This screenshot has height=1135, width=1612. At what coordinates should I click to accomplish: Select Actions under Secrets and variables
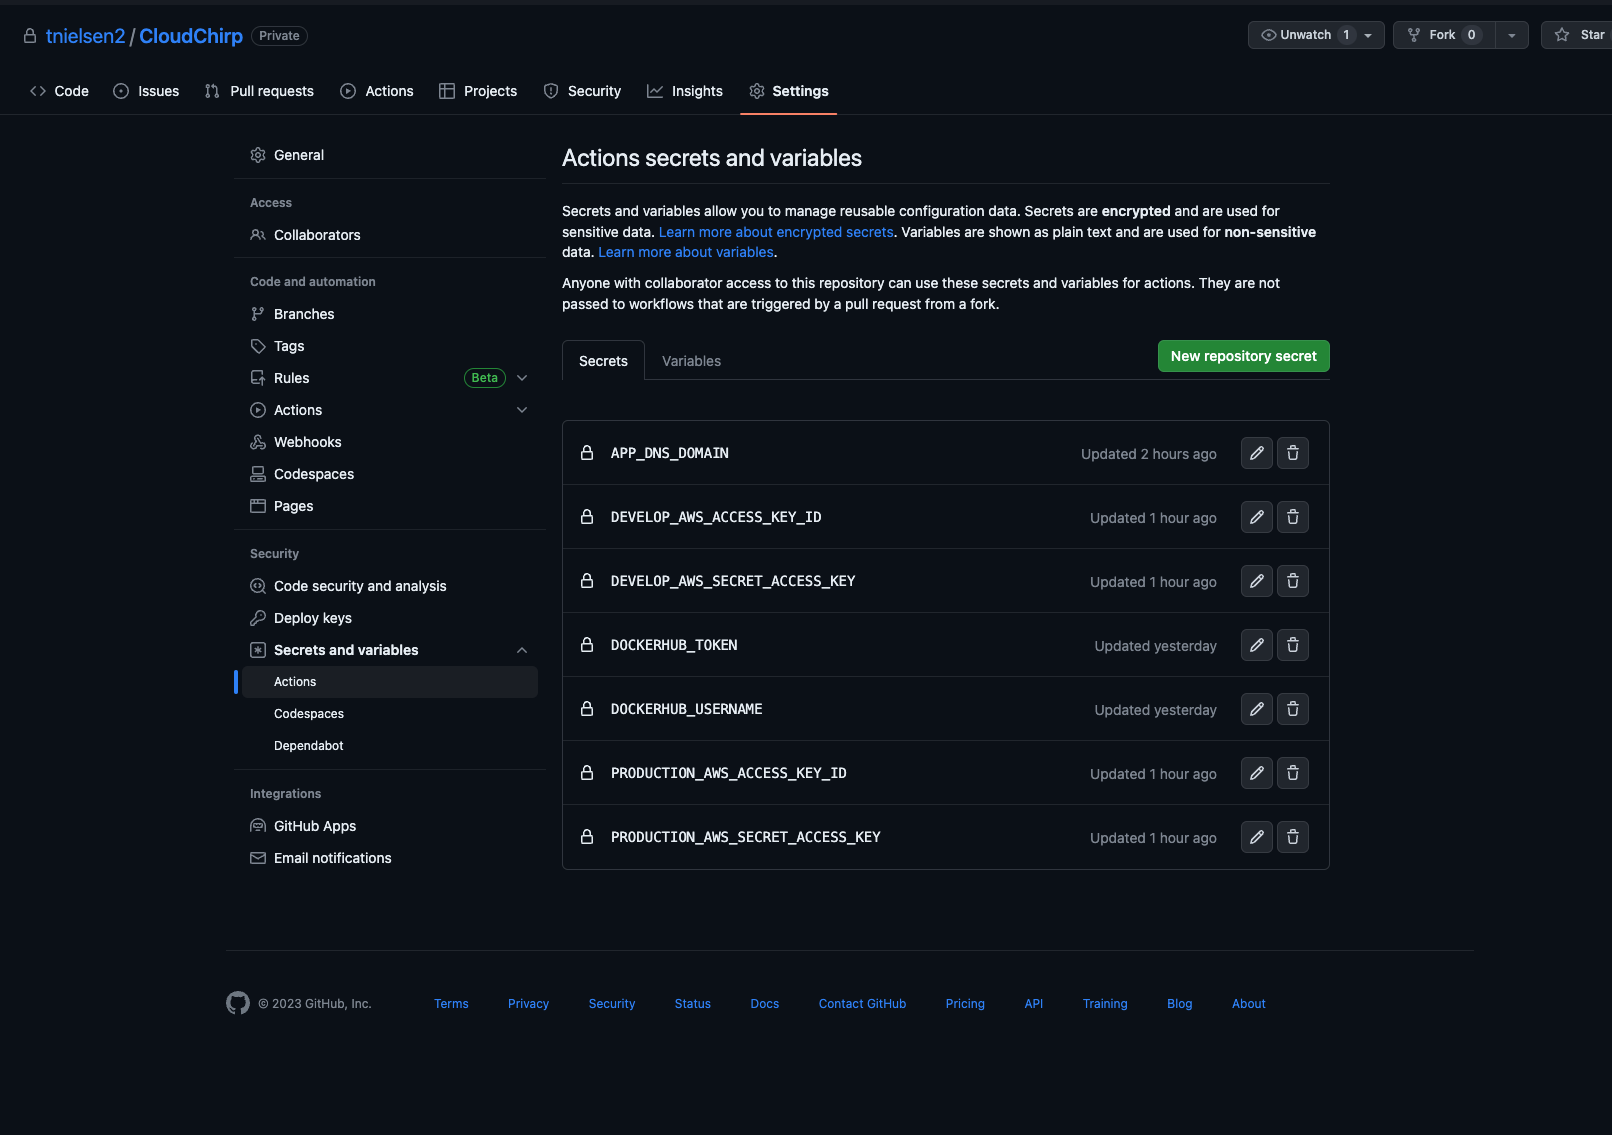(390, 682)
